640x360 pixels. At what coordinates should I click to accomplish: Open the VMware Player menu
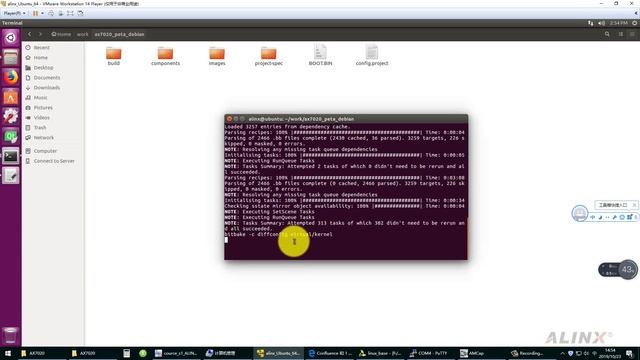(15, 13)
